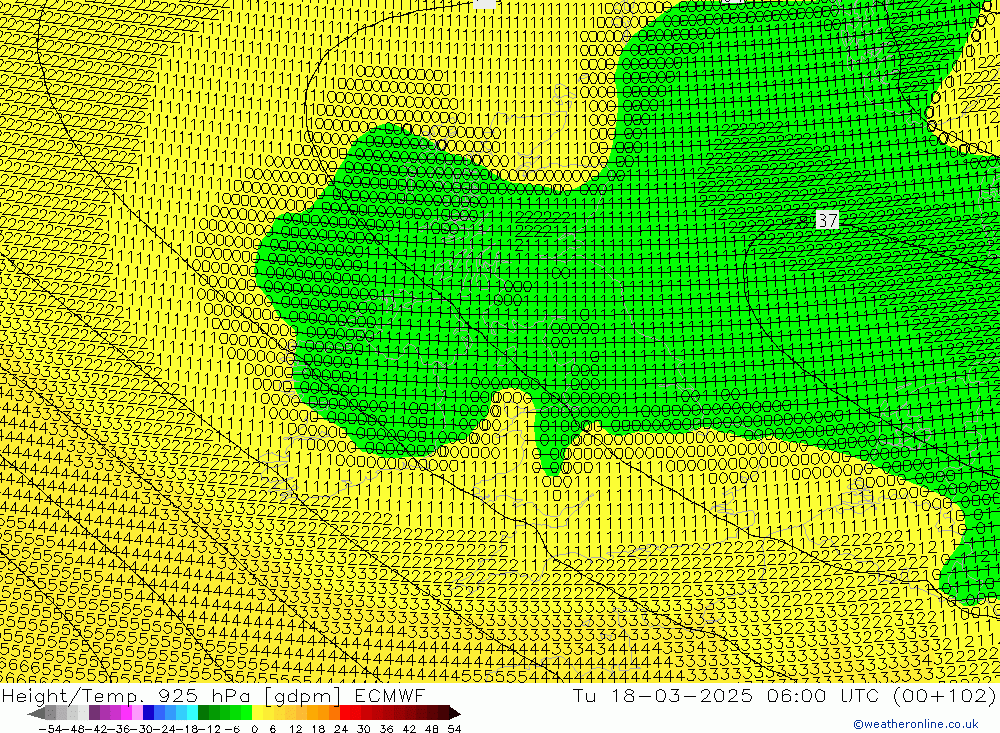
Task: Click the legend value -12
Action: pos(209,729)
